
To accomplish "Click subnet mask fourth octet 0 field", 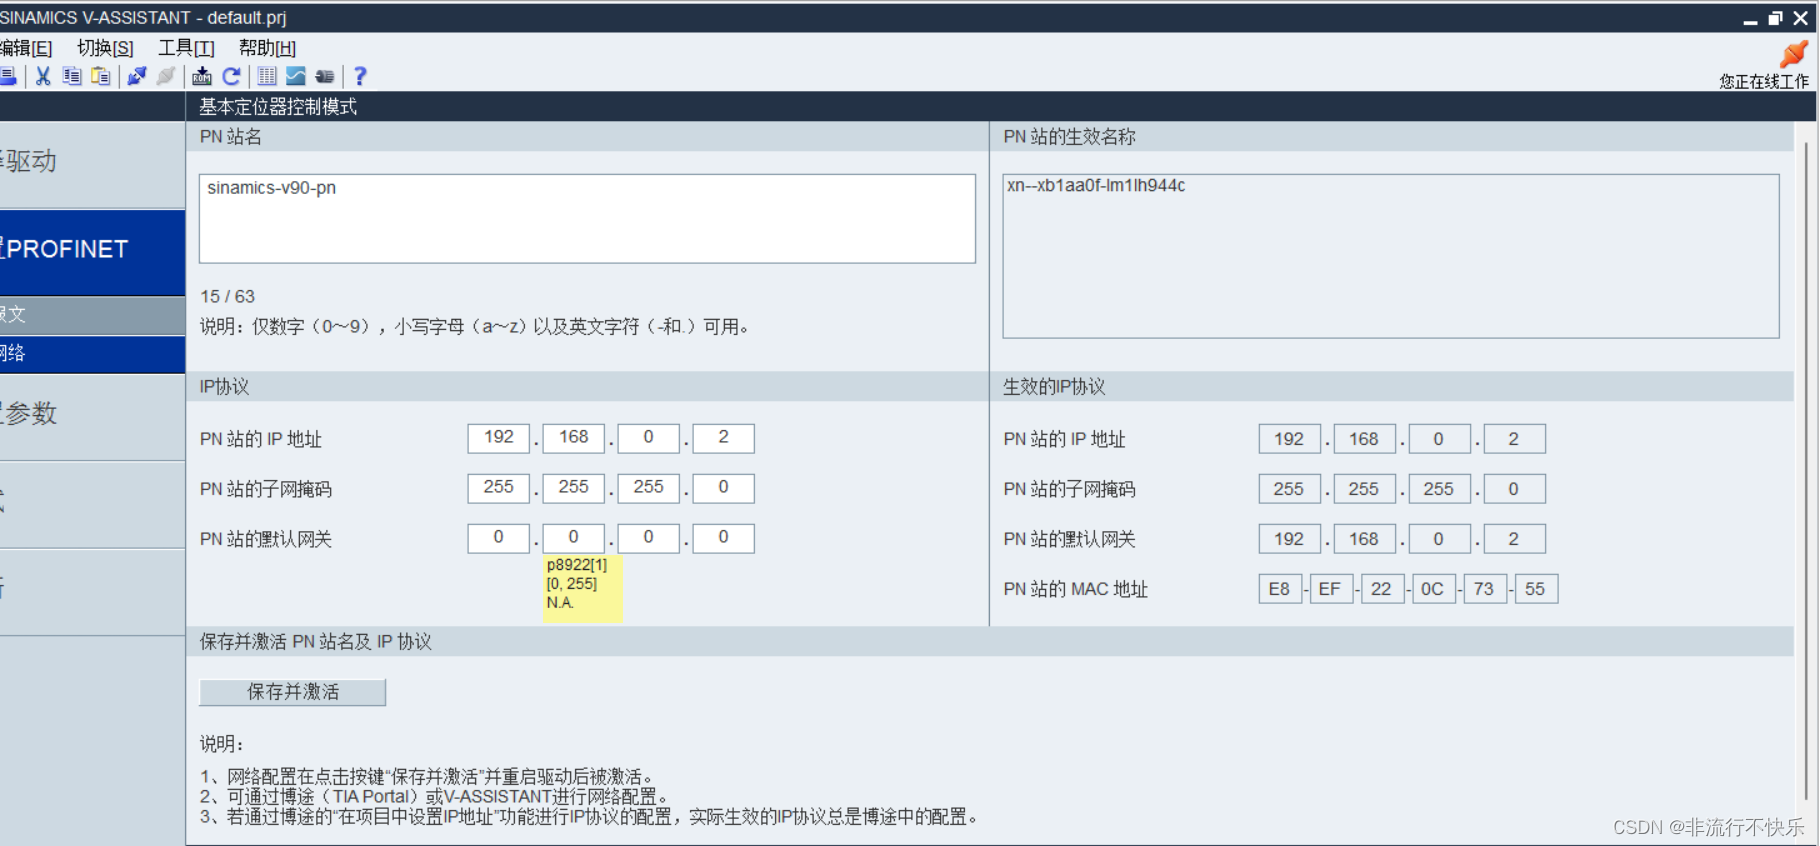I will pos(723,488).
